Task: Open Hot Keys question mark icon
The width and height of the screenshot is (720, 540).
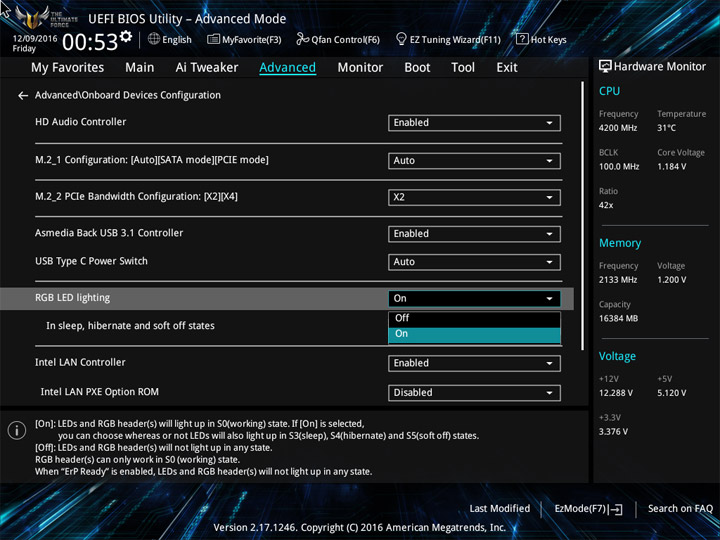Action: pos(522,39)
